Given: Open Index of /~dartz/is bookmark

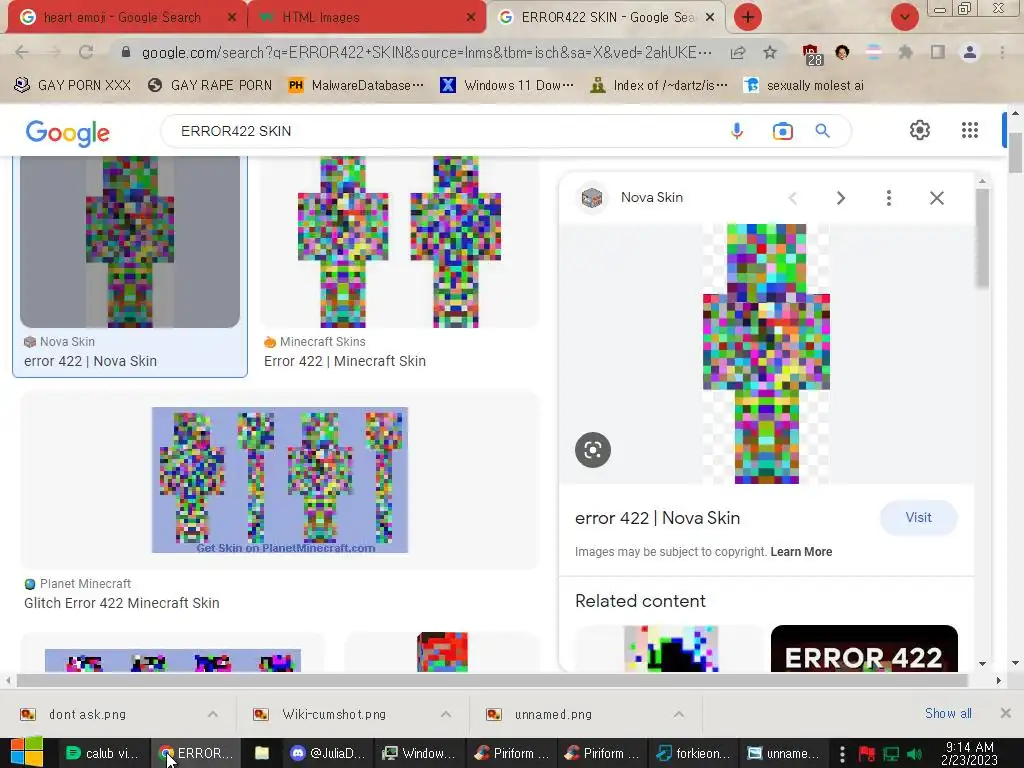Looking at the screenshot, I should (658, 86).
